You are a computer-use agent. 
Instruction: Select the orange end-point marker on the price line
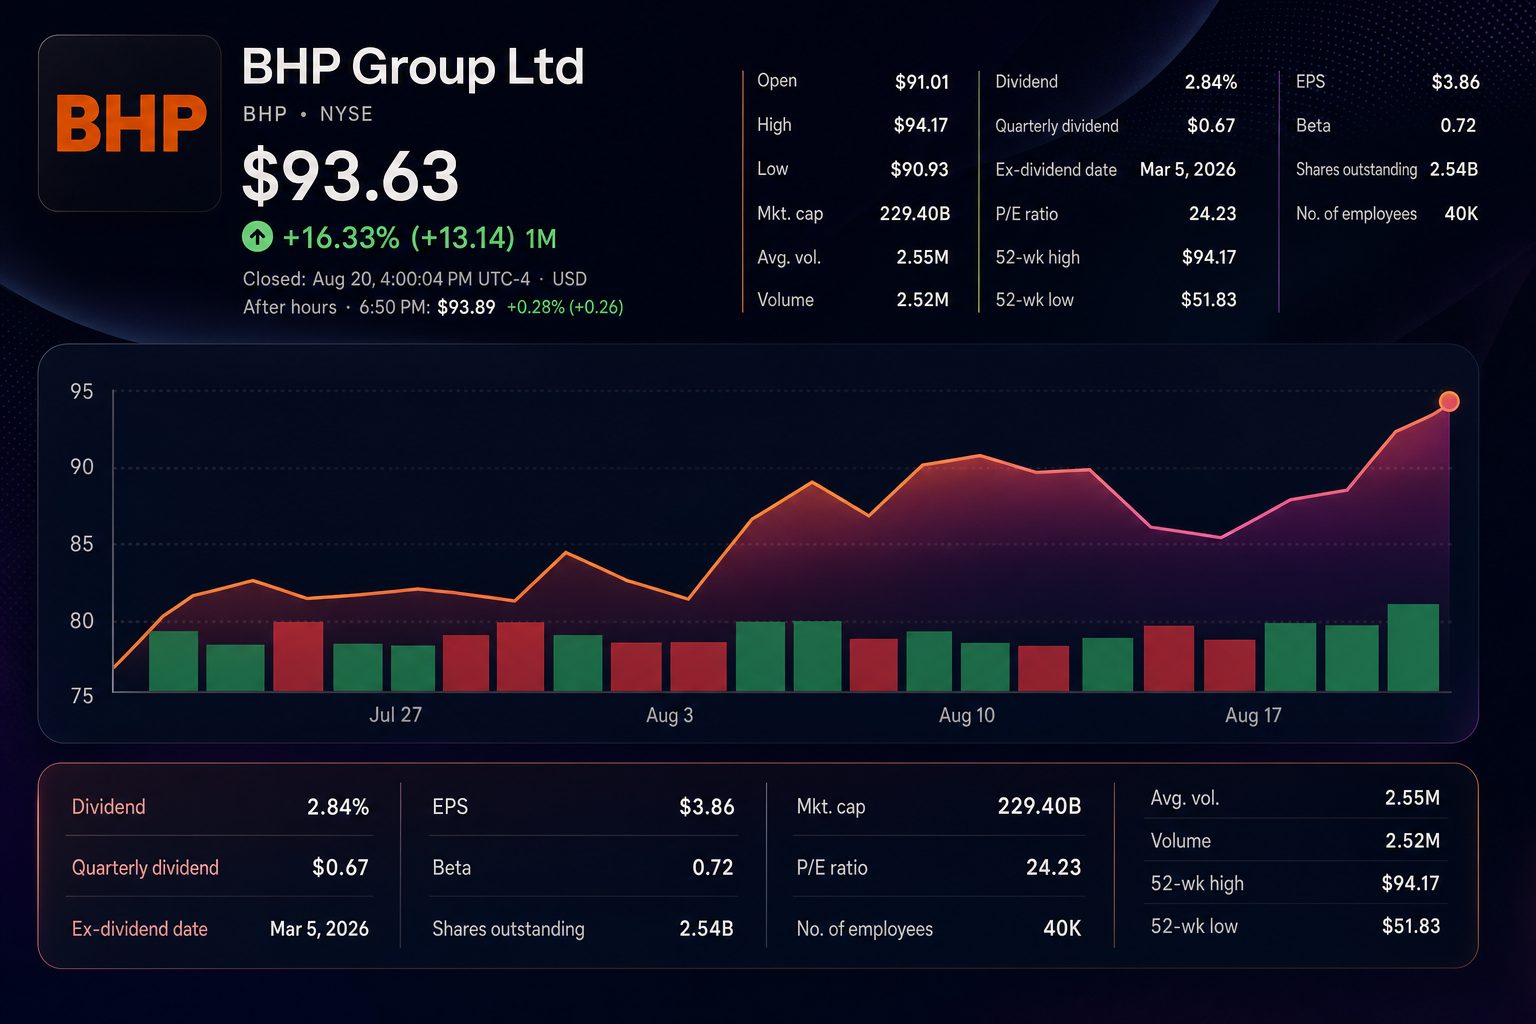coord(1449,402)
